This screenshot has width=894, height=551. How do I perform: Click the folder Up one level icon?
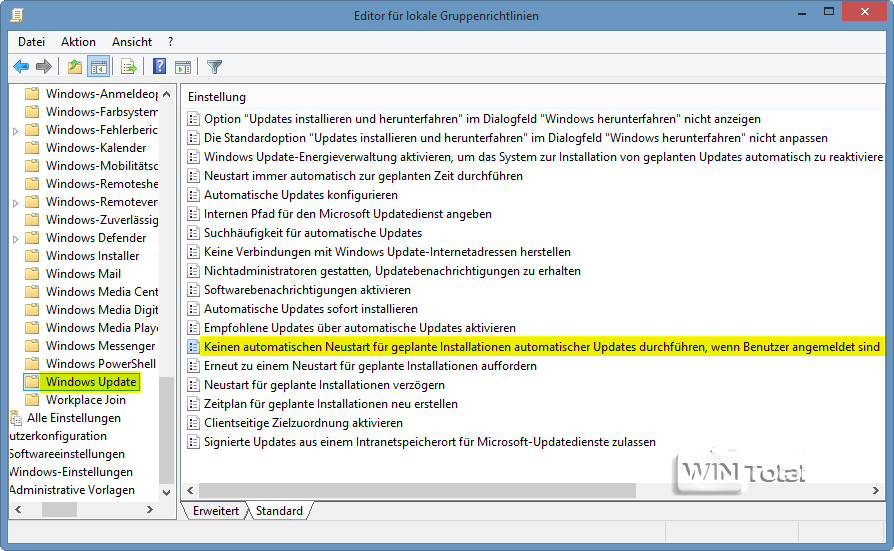(x=75, y=67)
